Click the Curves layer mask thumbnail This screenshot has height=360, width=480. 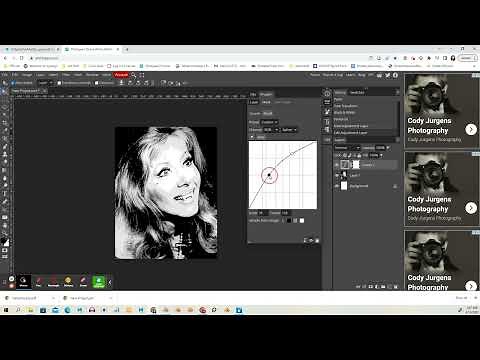point(356,165)
